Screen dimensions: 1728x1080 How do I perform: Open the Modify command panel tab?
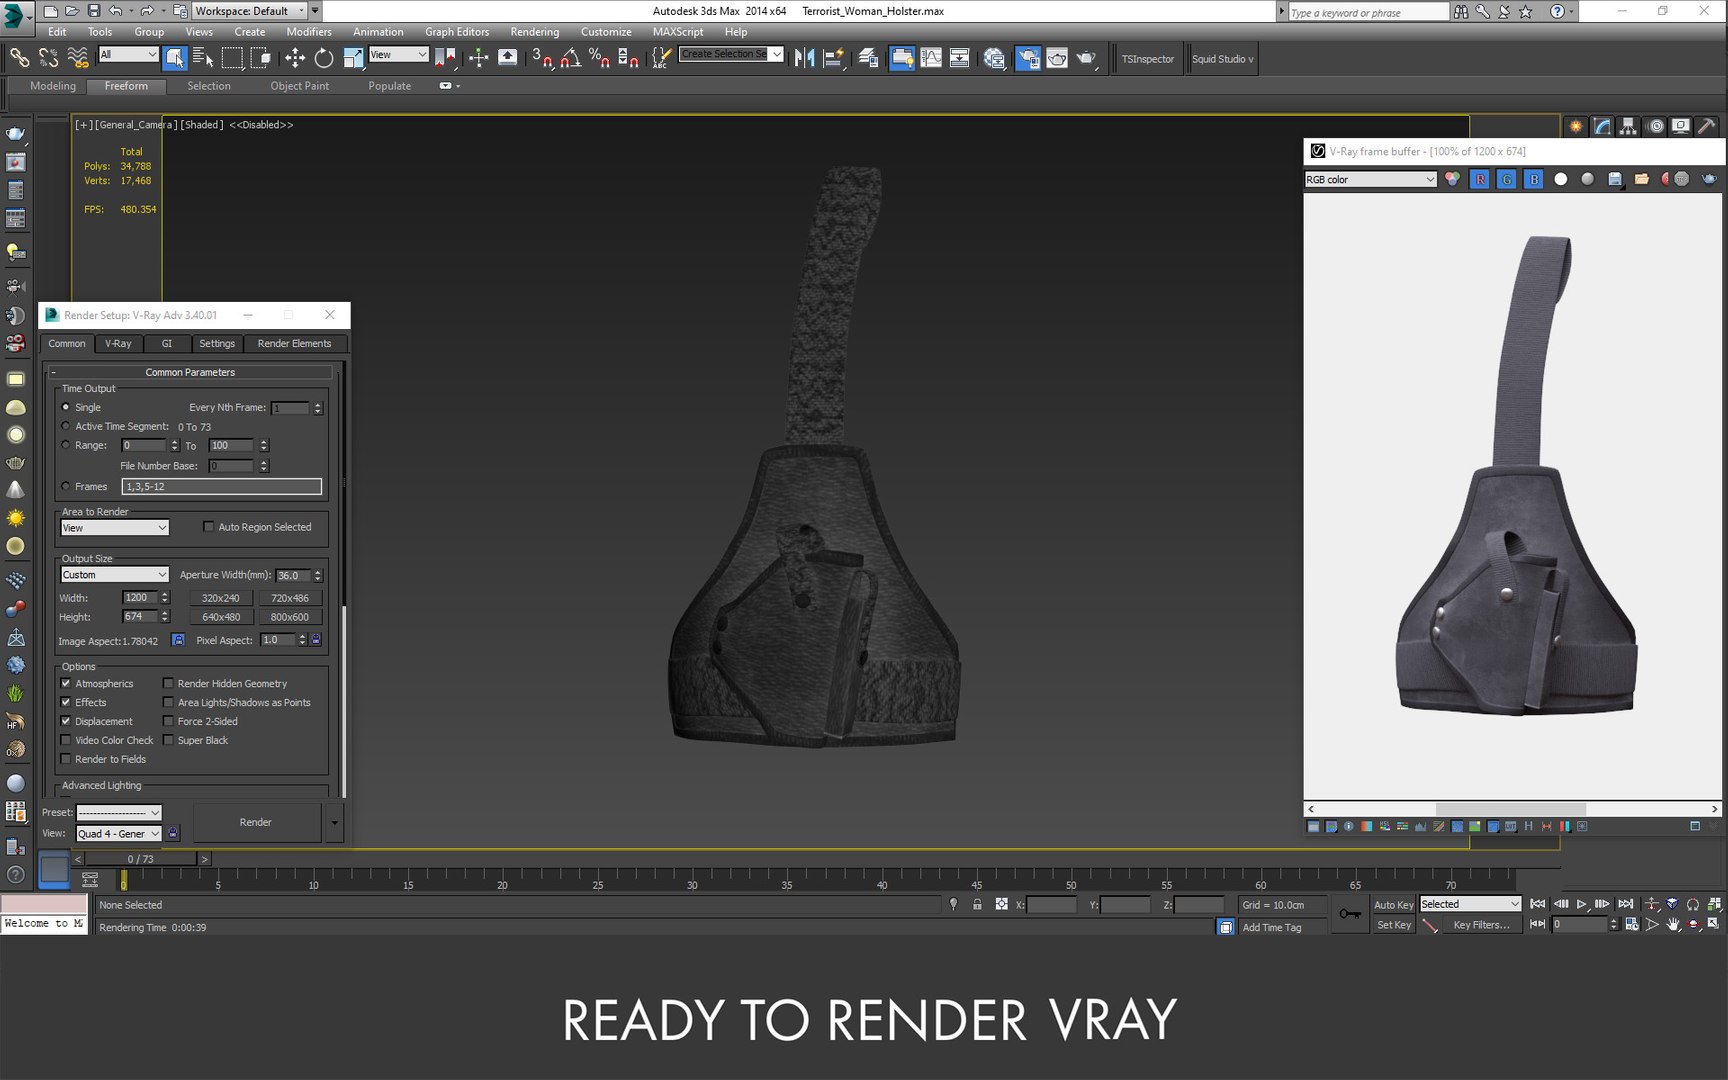point(1603,126)
